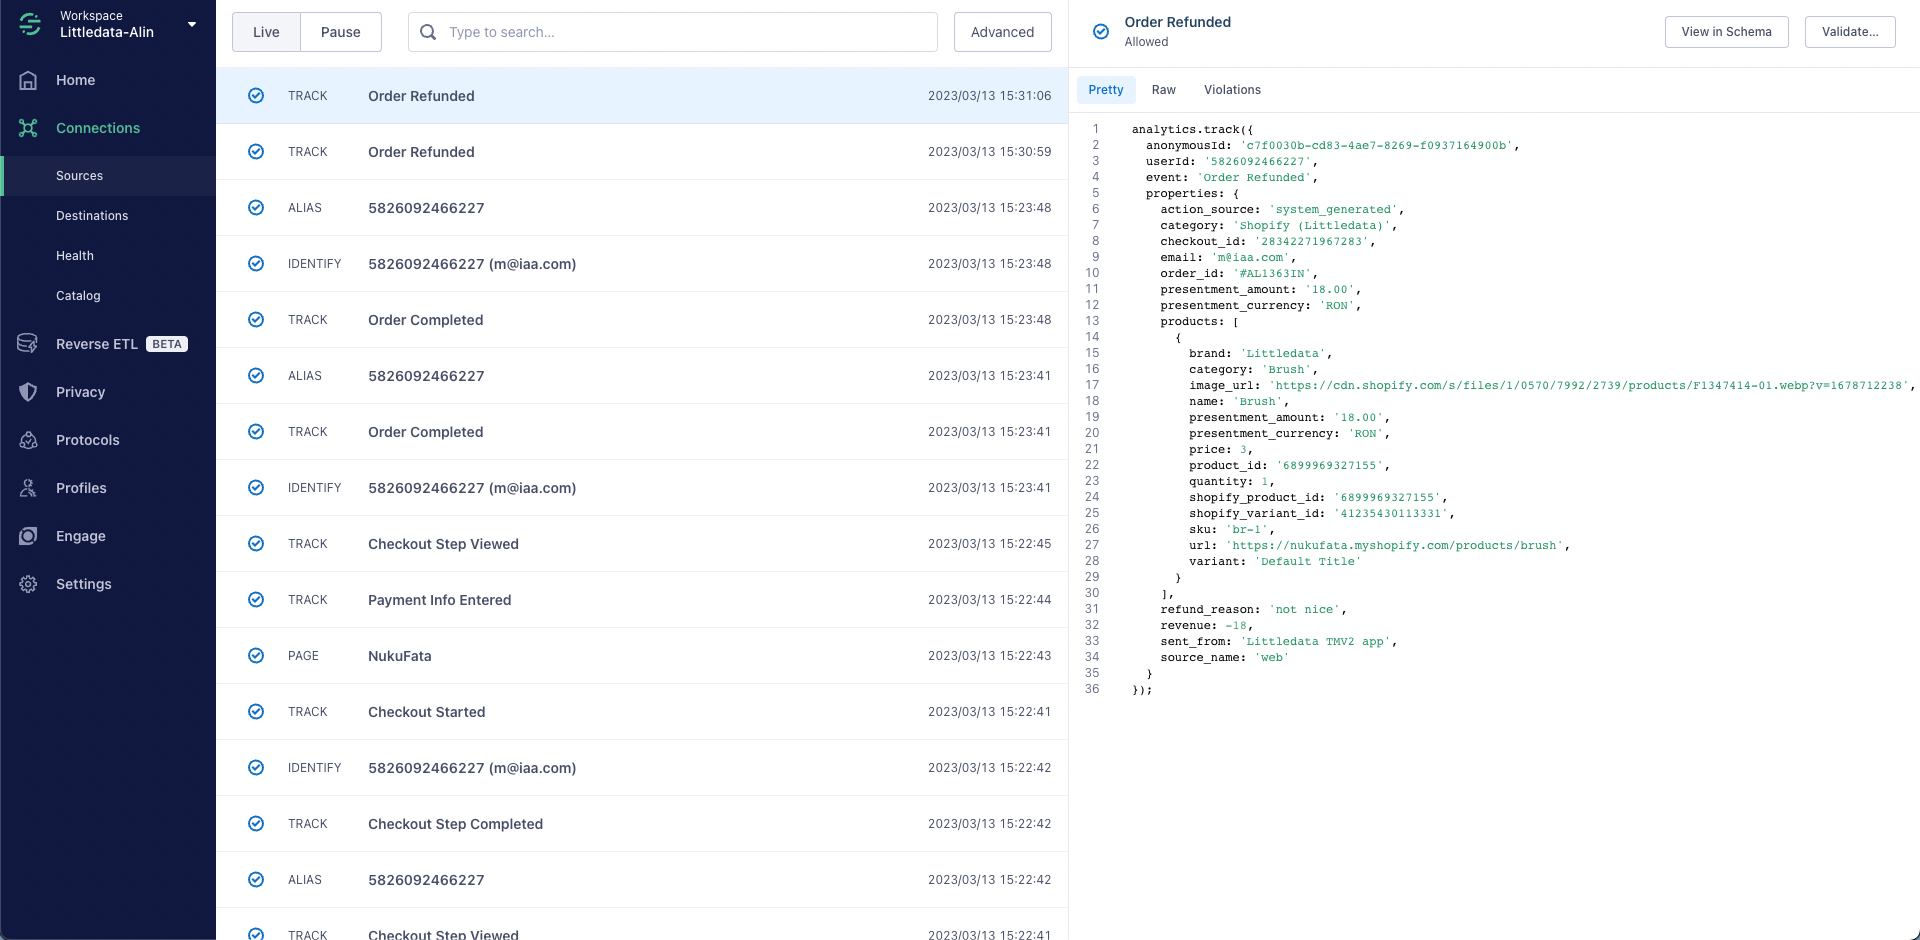Click the Segment logo icon
The width and height of the screenshot is (1920, 940).
(x=30, y=24)
